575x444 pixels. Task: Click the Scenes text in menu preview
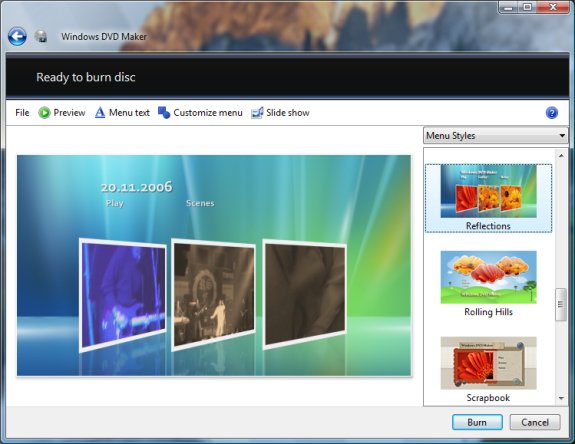200,203
